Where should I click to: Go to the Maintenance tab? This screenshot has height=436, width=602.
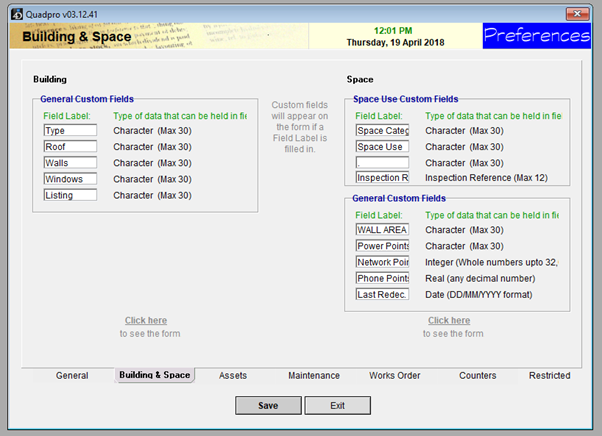314,375
